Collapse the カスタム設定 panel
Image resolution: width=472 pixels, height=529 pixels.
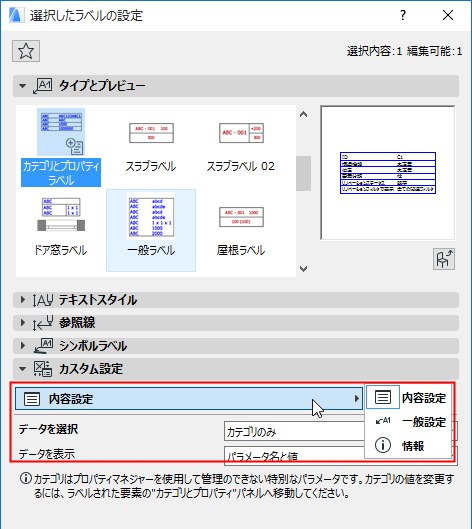[x=22, y=369]
